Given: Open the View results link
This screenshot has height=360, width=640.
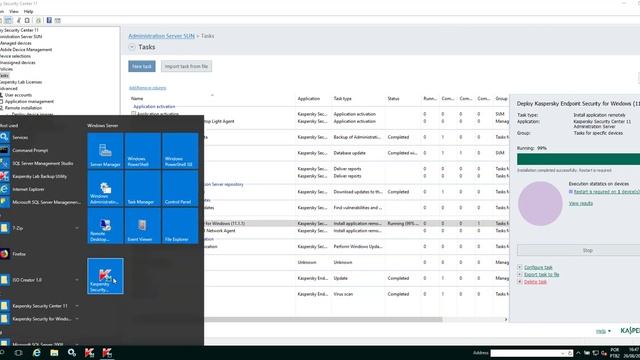Looking at the screenshot, I should pyautogui.click(x=580, y=203).
